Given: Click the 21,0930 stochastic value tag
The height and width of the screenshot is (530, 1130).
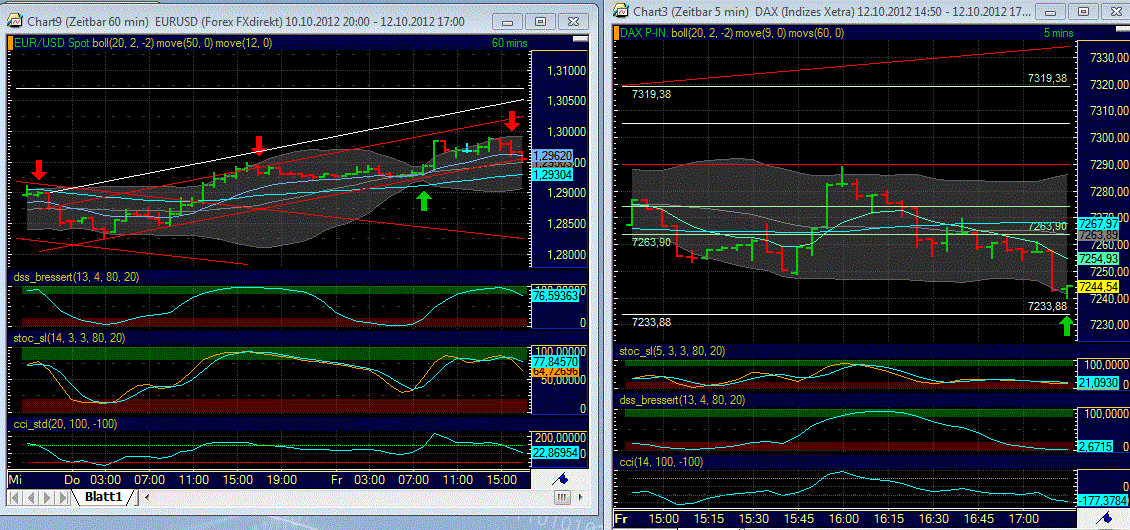Looking at the screenshot, I should (1098, 381).
